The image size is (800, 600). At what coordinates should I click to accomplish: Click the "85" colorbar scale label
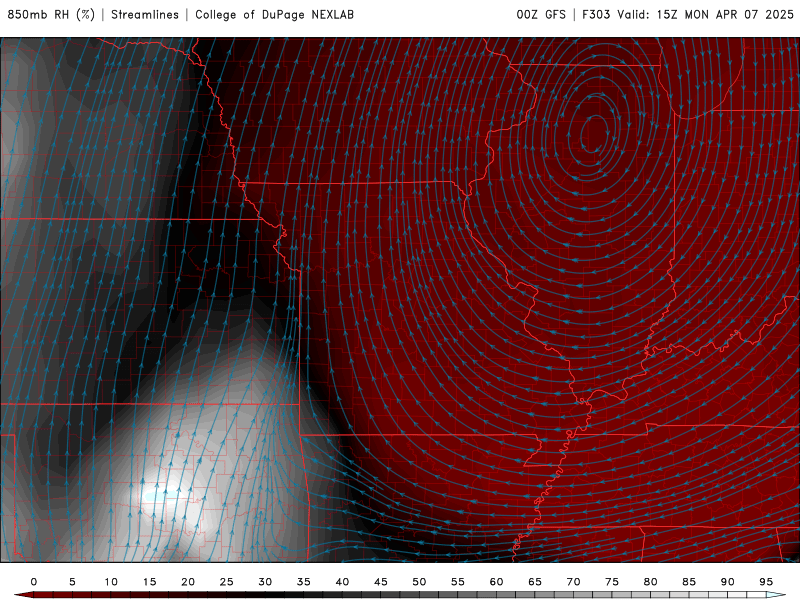[689, 582]
